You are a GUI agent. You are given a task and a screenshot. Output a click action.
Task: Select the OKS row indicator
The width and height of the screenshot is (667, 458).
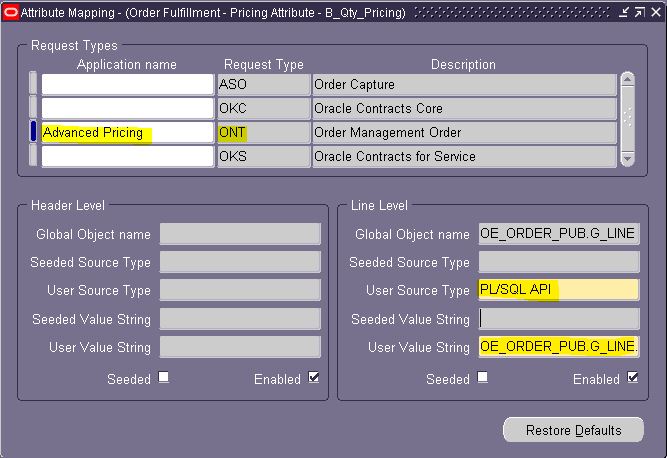point(33,156)
